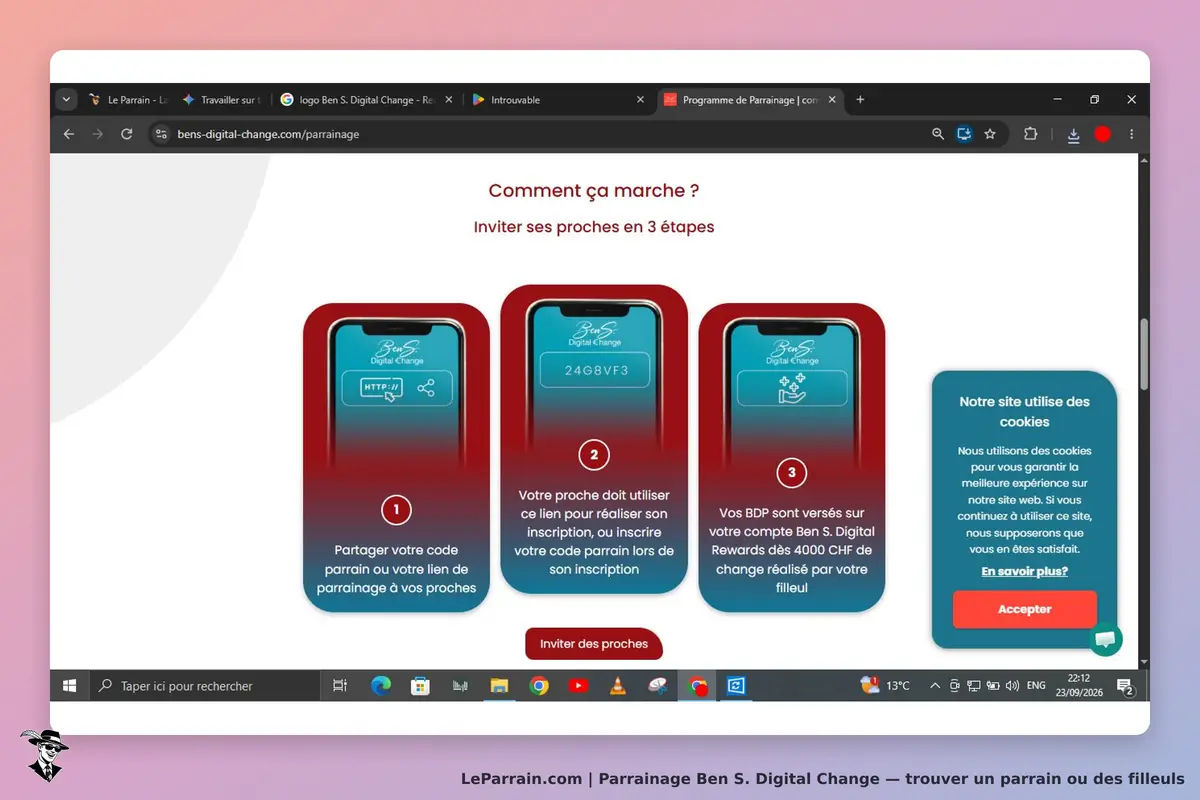Click the HTTP link icon on first phone
The height and width of the screenshot is (800, 1200).
pyautogui.click(x=382, y=388)
